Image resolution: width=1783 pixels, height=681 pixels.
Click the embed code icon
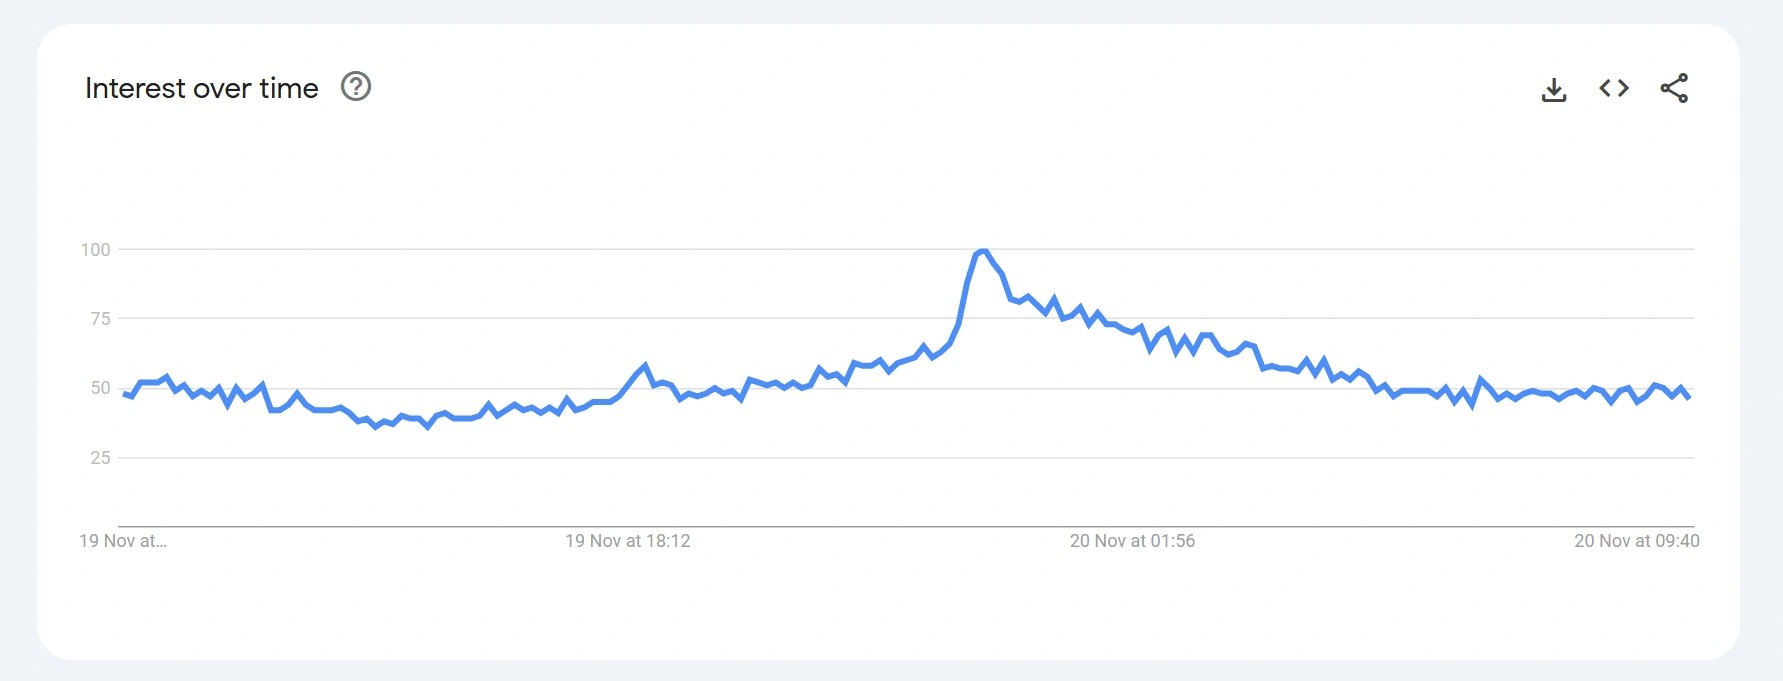point(1614,88)
